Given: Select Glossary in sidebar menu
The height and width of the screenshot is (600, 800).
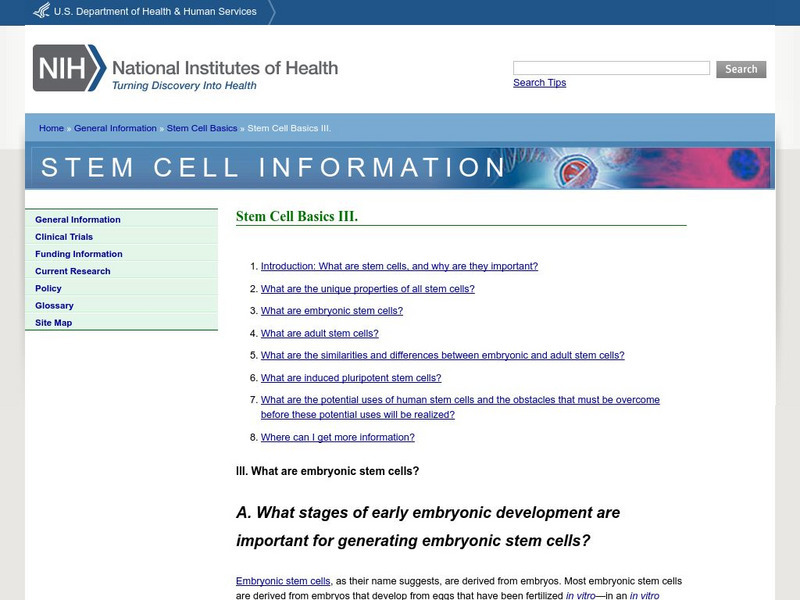Looking at the screenshot, I should 54,306.
